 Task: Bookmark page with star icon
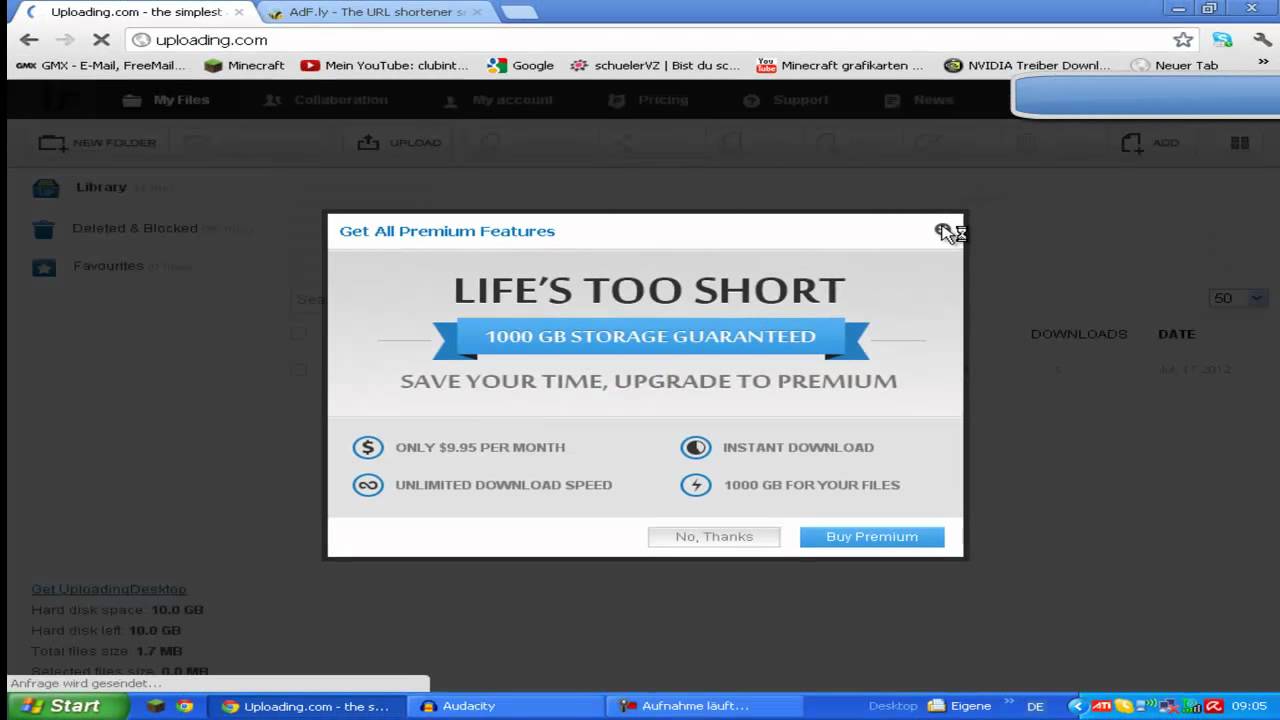[1183, 40]
